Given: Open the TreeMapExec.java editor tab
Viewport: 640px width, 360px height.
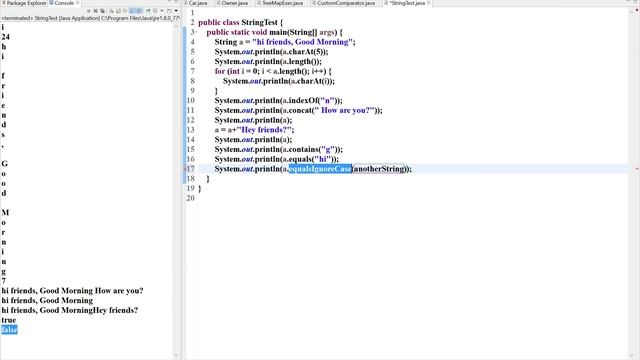Looking at the screenshot, I should 282,3.
